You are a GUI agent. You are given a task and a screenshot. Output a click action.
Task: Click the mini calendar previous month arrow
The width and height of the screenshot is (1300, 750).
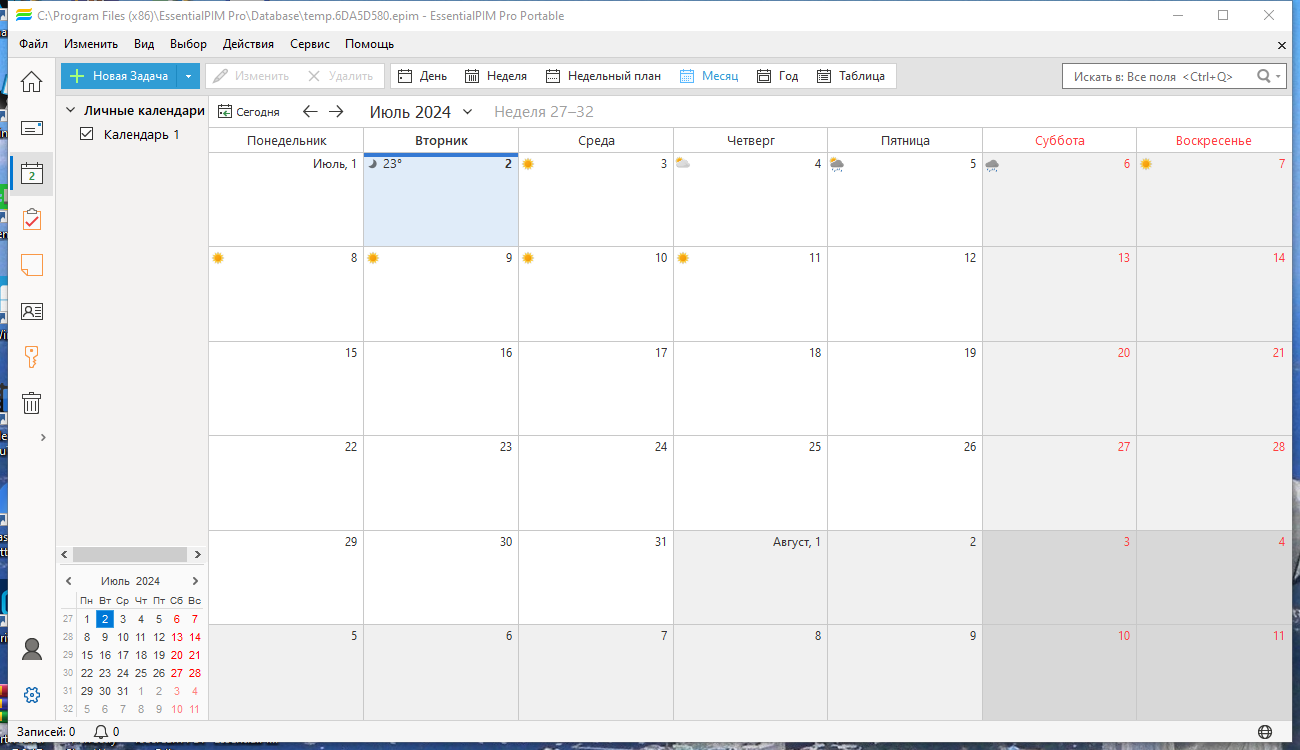tap(69, 581)
